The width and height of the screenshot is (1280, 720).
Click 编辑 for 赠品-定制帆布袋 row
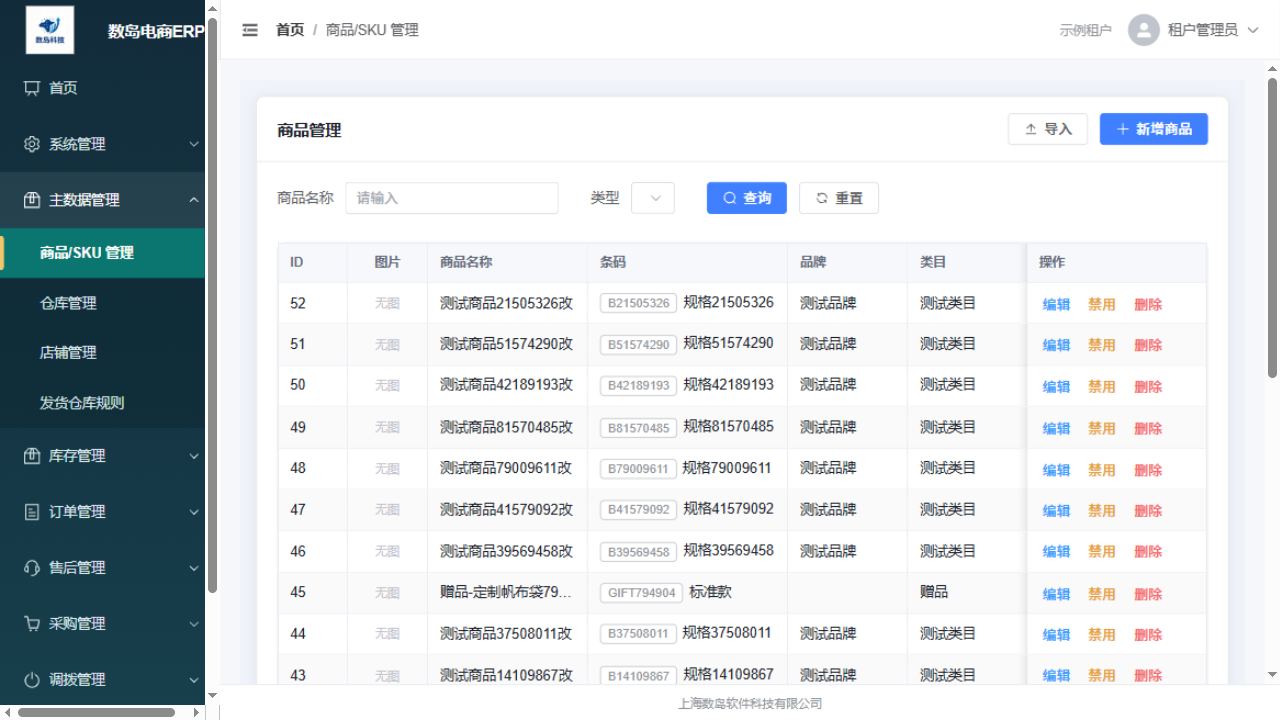coord(1056,594)
